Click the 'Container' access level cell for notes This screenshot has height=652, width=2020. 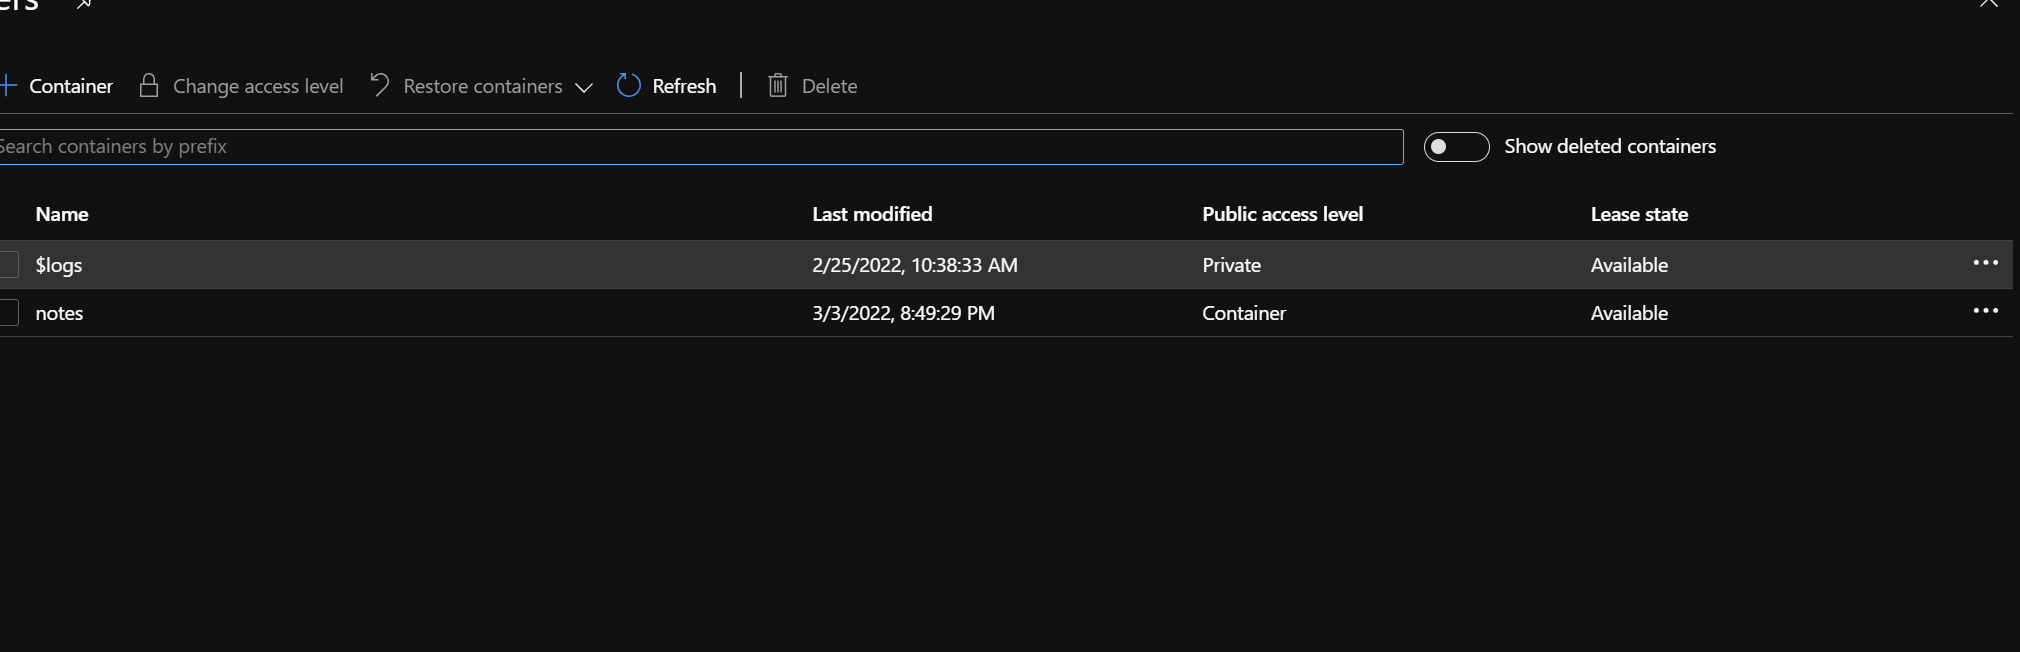click(1244, 313)
